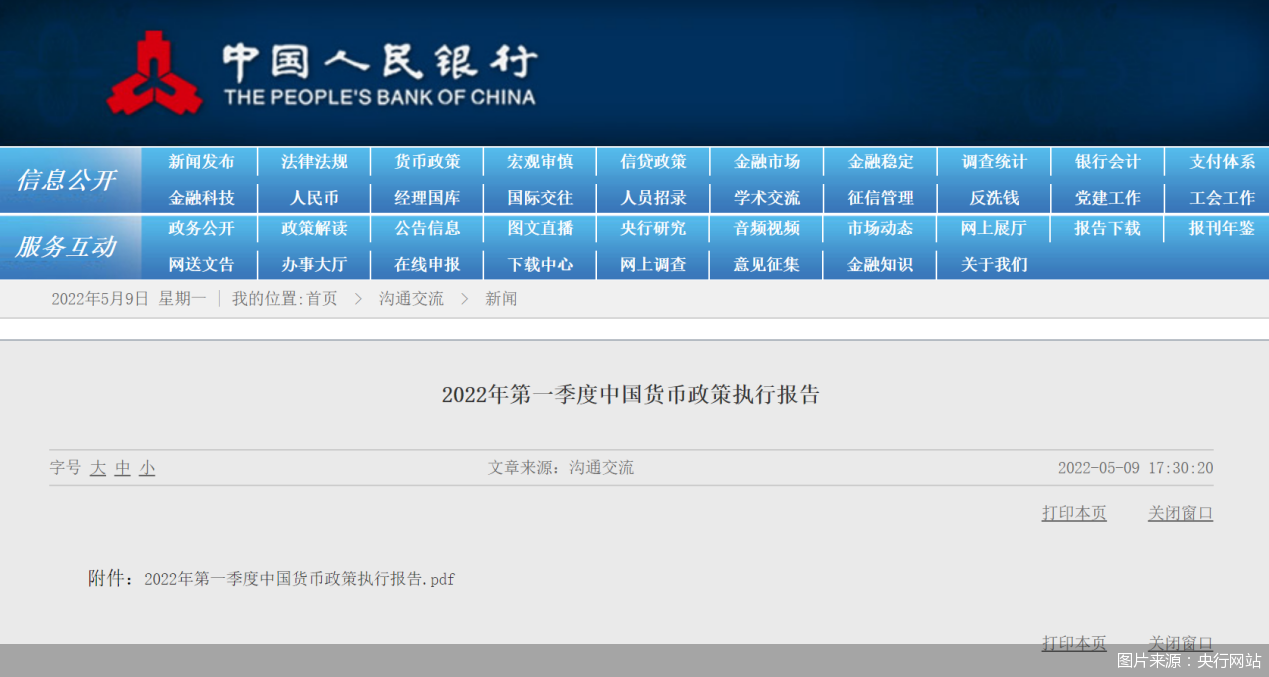Click upper 打印本页 link
Image resolution: width=1269 pixels, height=677 pixels.
tap(1074, 513)
